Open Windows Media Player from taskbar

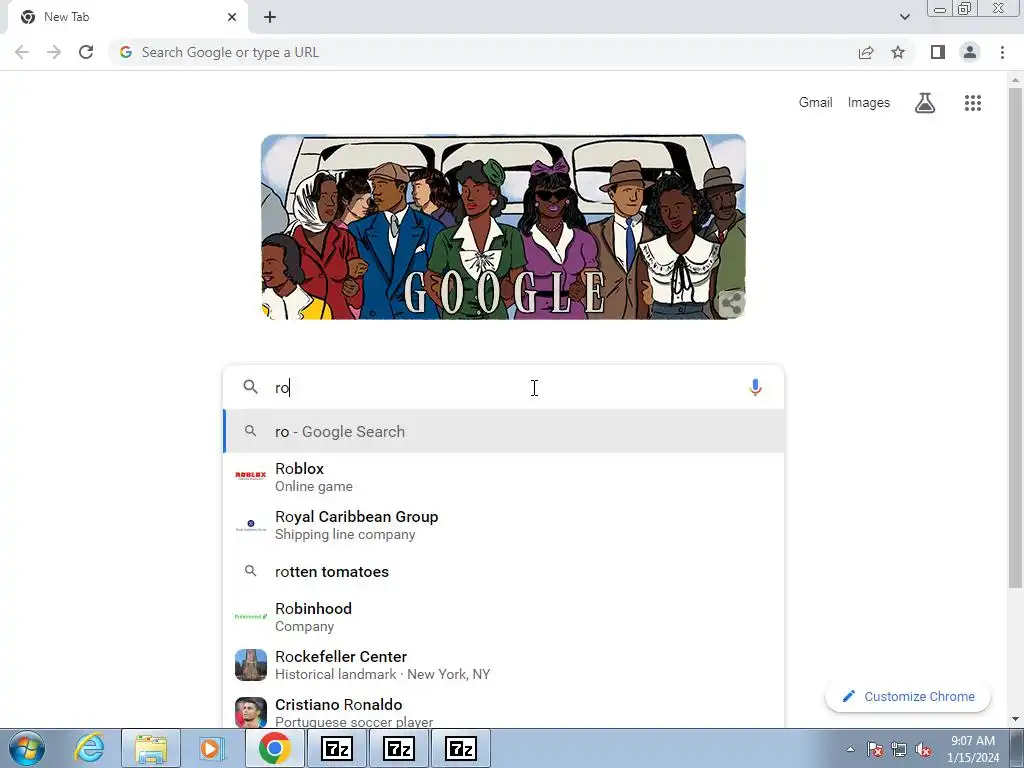[x=212, y=748]
